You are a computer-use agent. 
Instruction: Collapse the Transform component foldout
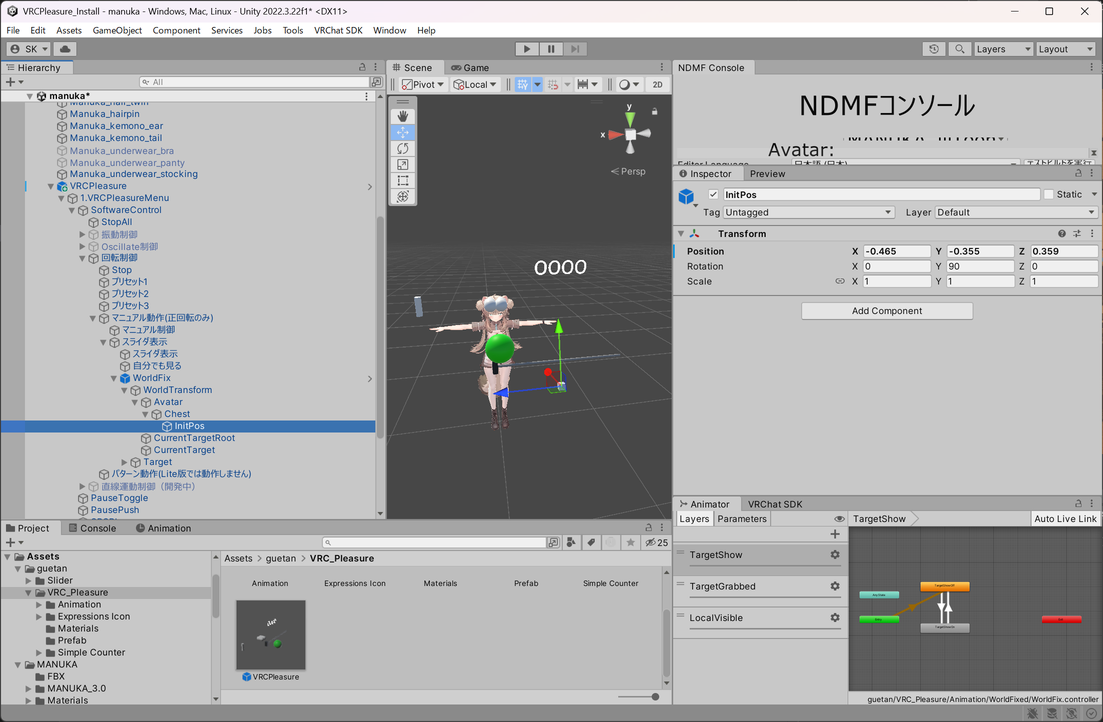(x=681, y=234)
